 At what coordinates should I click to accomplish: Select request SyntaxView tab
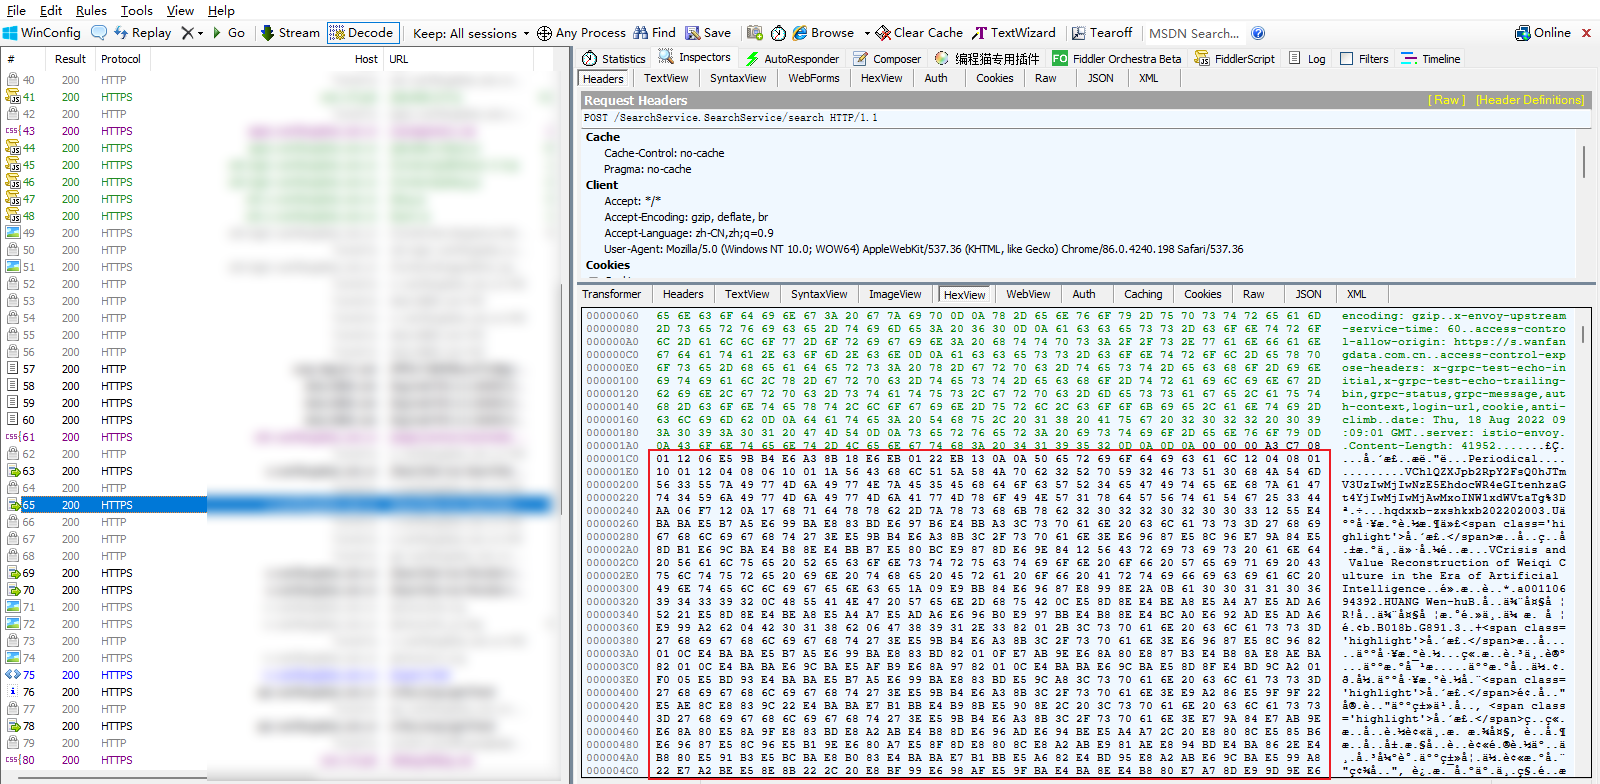pyautogui.click(x=738, y=78)
